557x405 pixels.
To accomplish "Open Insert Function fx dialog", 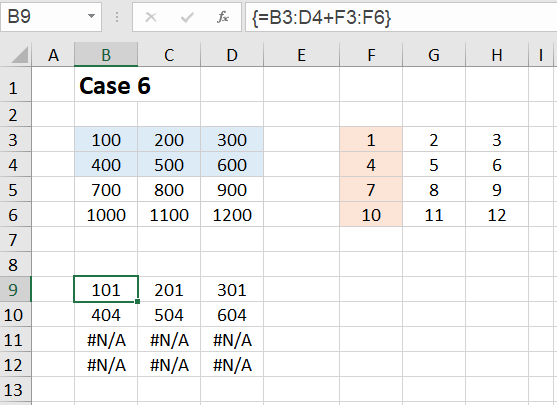I will (223, 17).
